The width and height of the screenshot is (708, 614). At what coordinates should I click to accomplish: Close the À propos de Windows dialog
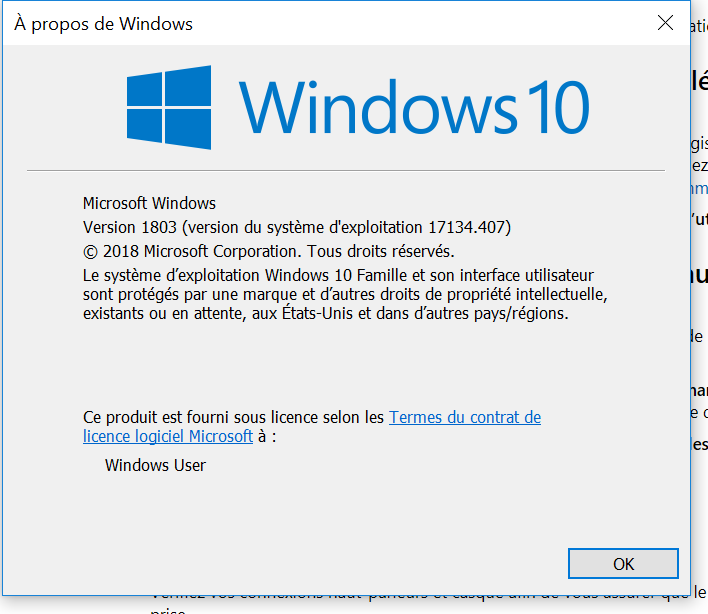[x=665, y=23]
